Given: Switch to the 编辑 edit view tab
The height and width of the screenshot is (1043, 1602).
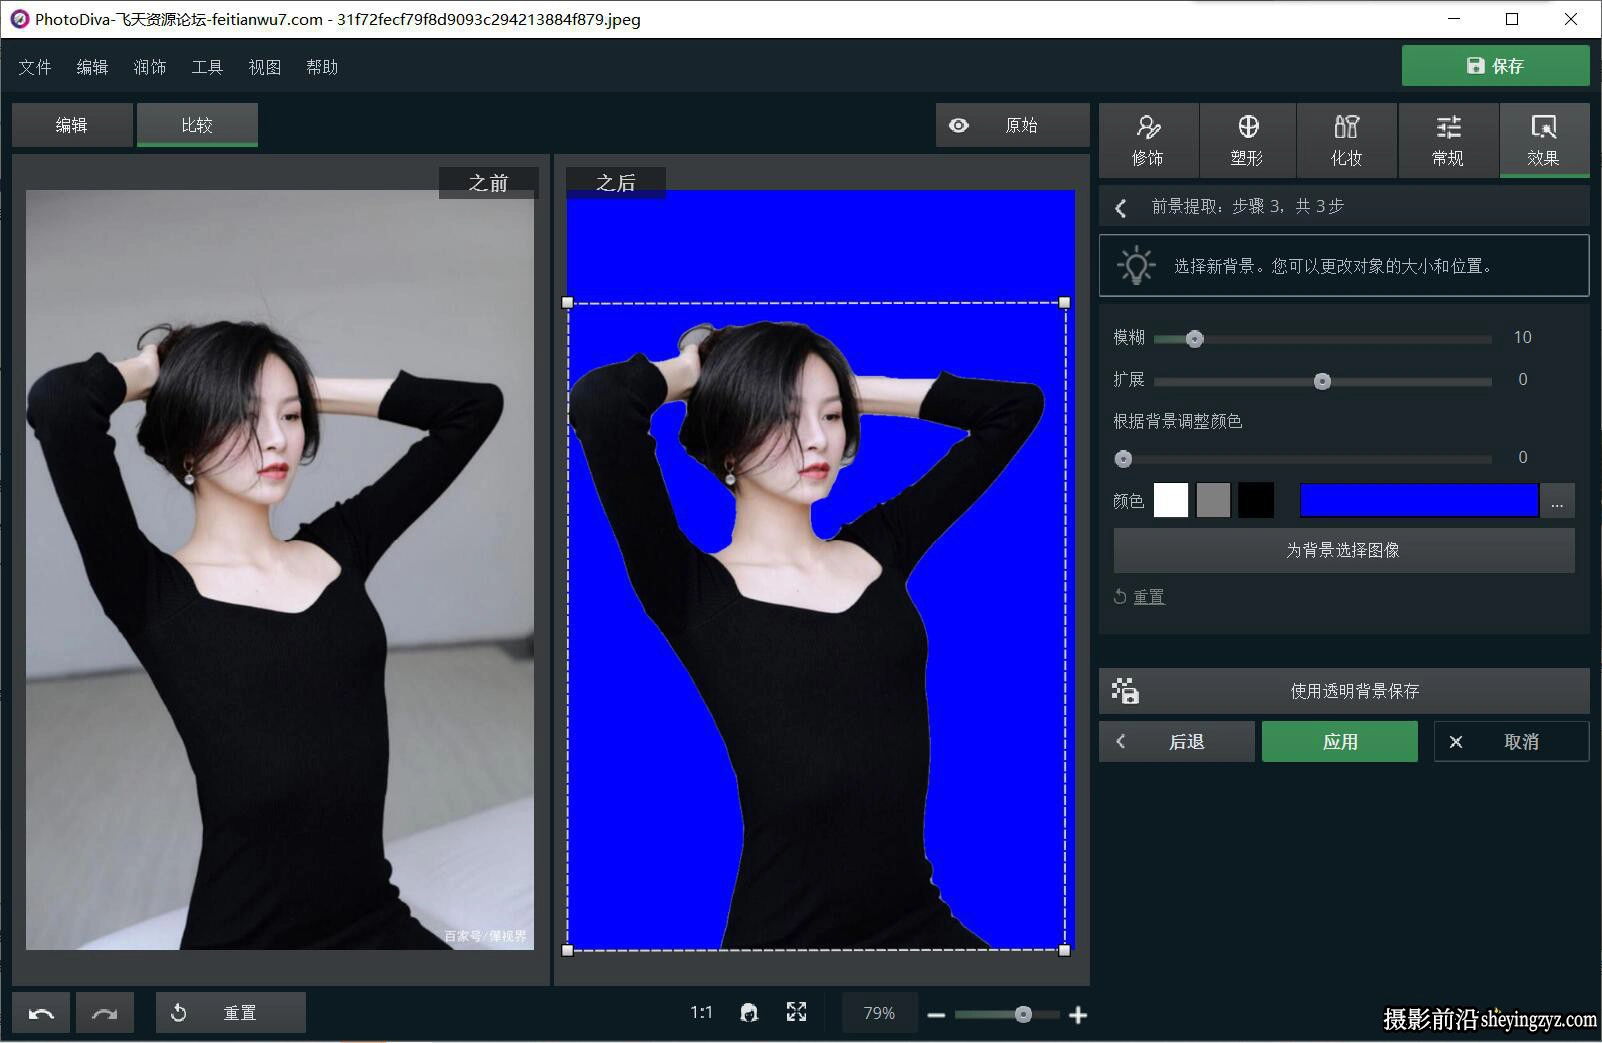Looking at the screenshot, I should [72, 125].
